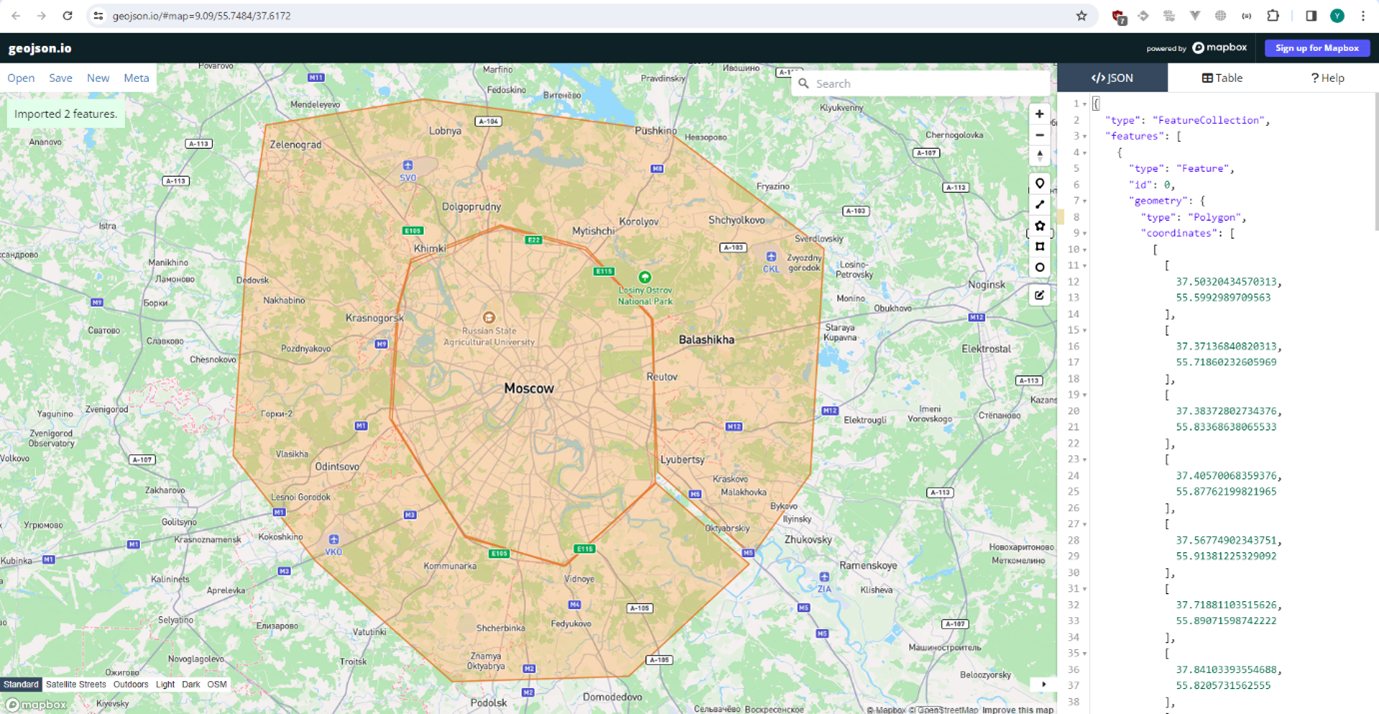1379x714 pixels.
Task: Collapse the "coordinates" fold arrow on line 9
Action: tap(1085, 233)
